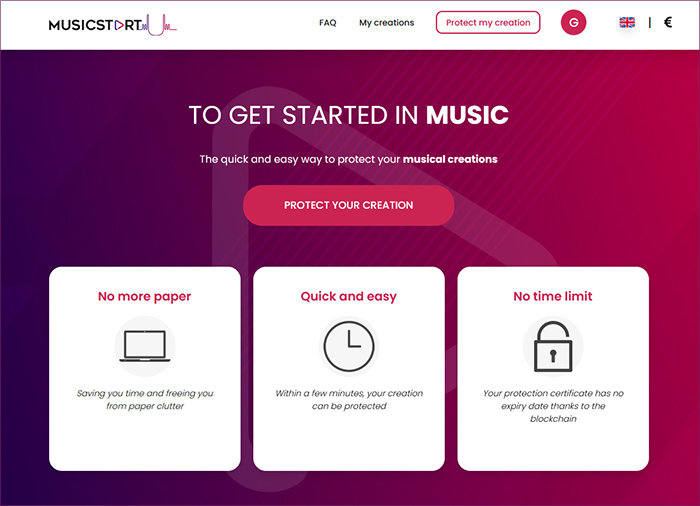
Task: Select the No time limit heading
Action: click(x=553, y=296)
